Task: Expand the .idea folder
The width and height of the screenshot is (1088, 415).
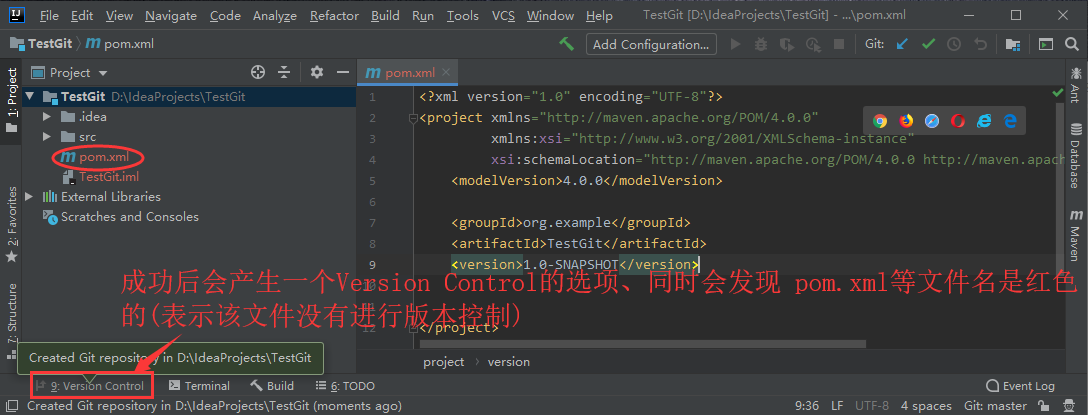Action: pyautogui.click(x=47, y=117)
